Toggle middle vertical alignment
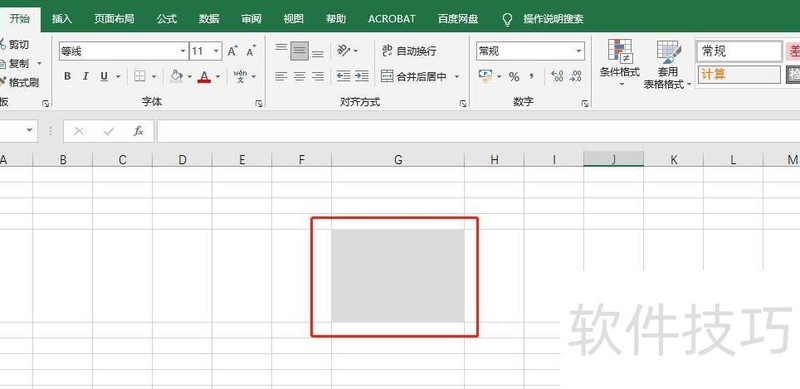 point(299,51)
